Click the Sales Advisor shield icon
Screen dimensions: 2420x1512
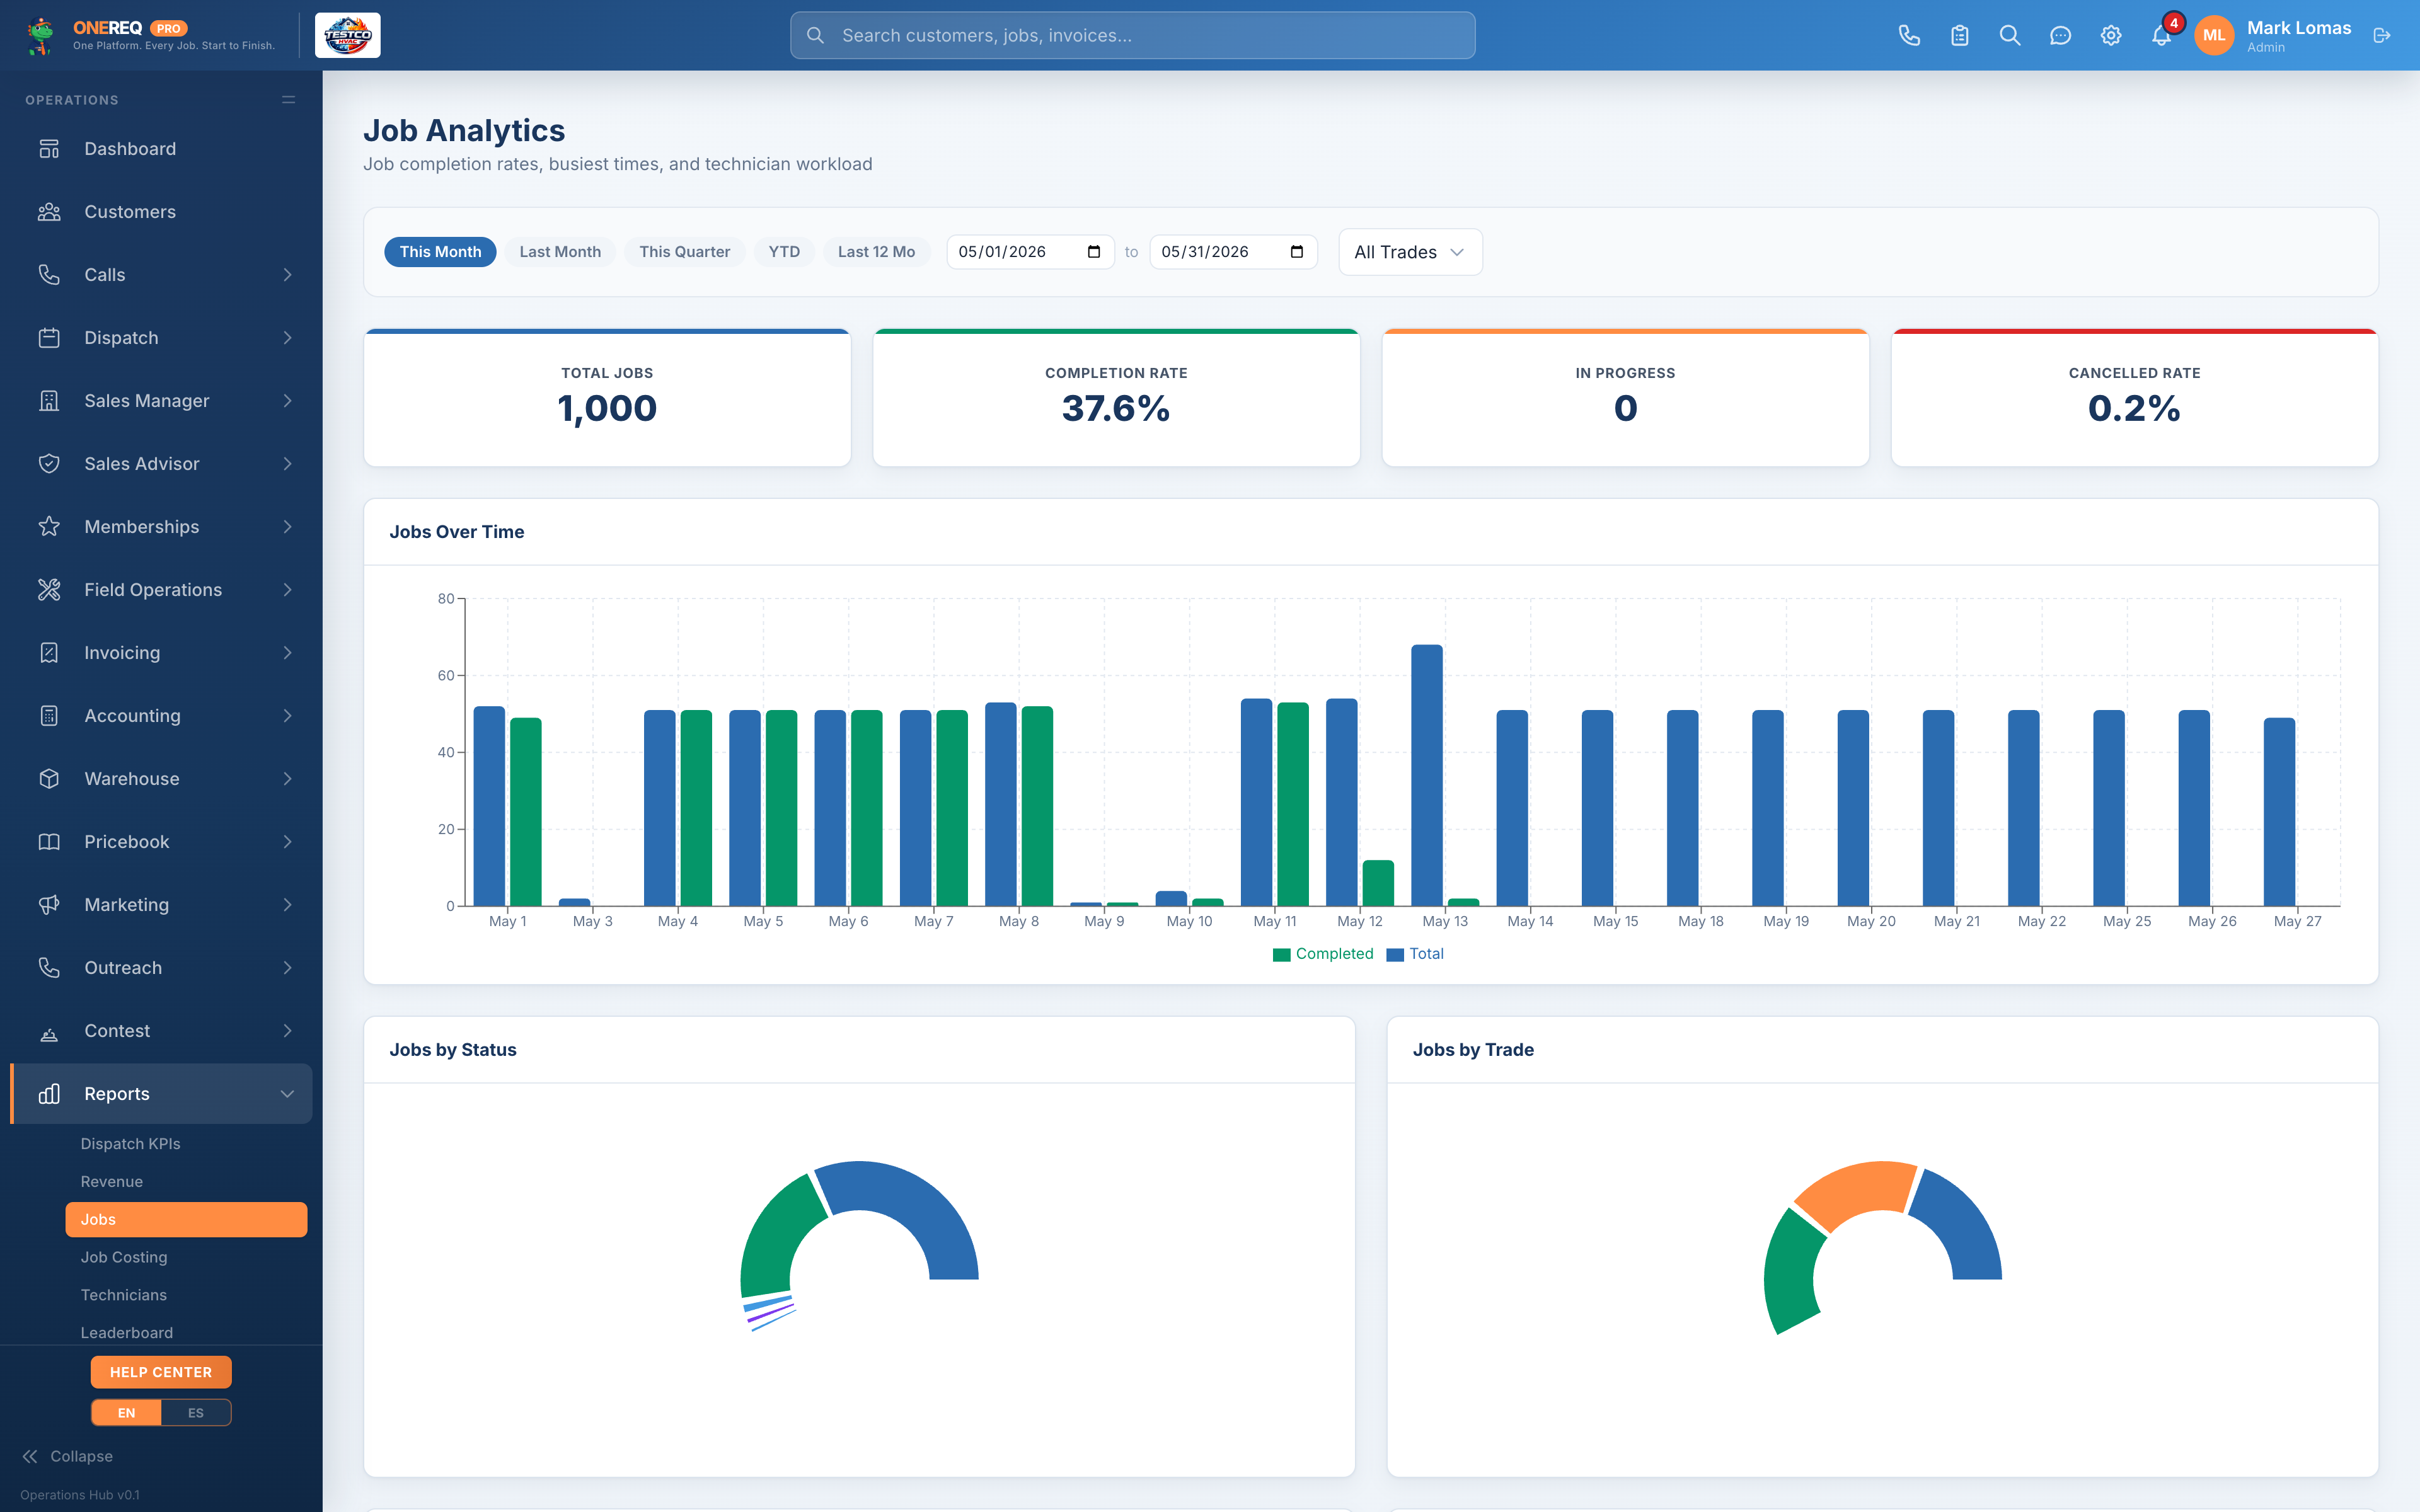49,464
